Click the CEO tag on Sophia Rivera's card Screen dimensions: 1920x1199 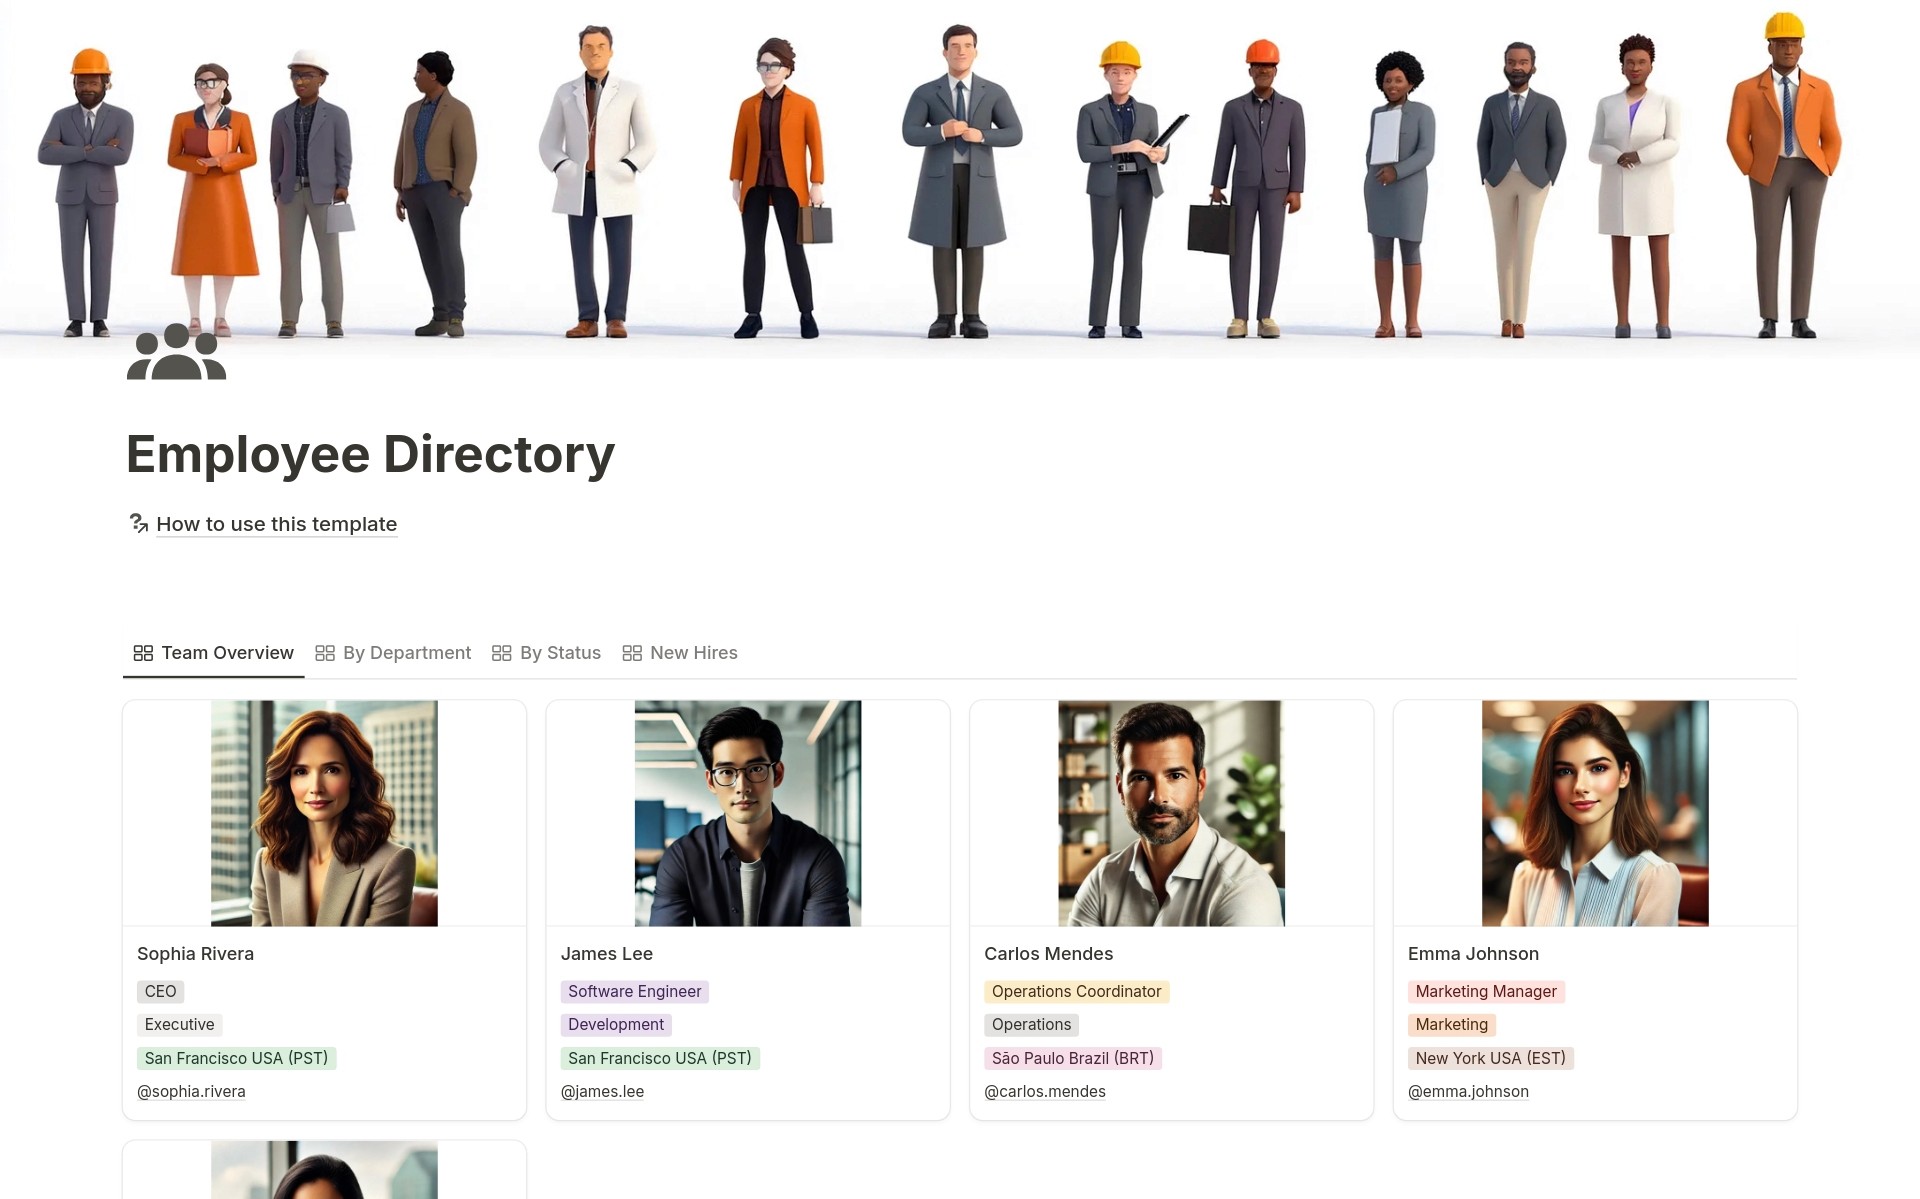tap(160, 991)
